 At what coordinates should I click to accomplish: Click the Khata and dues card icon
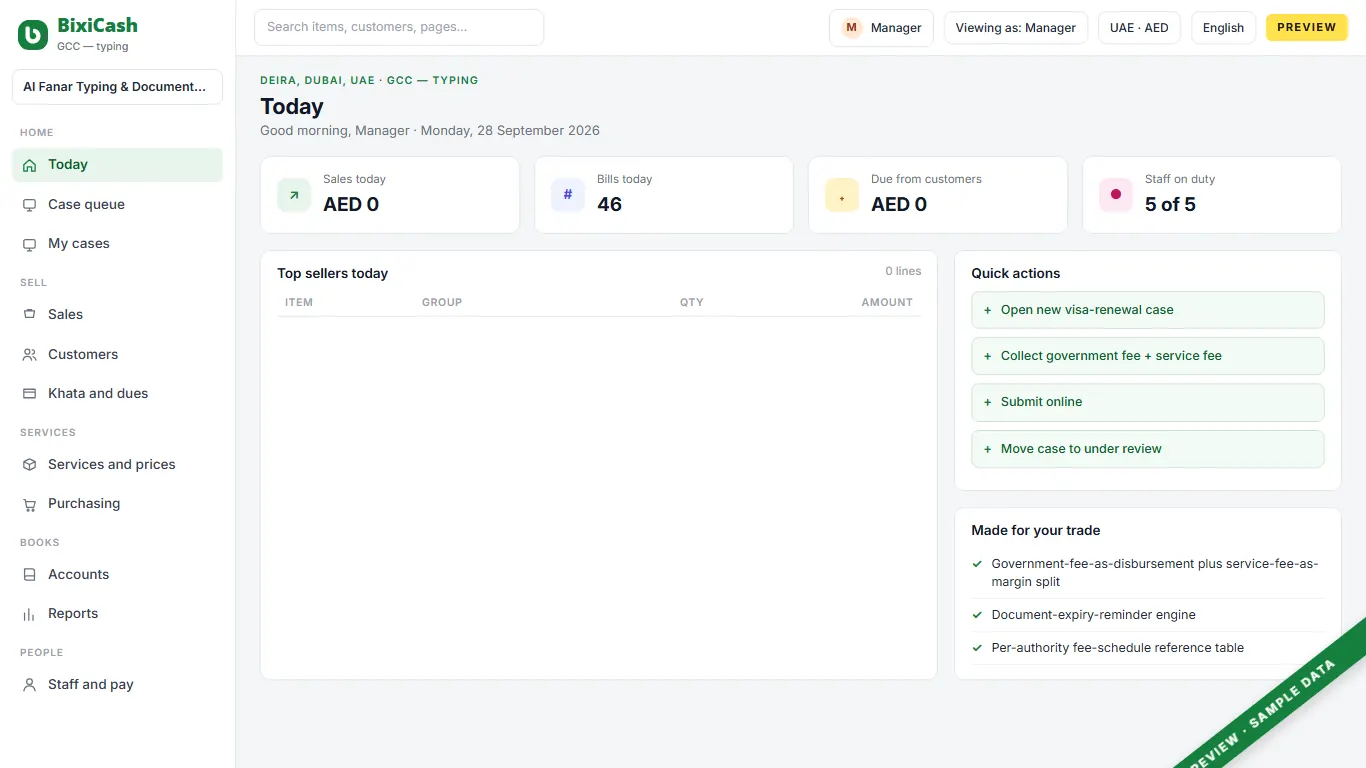(x=29, y=393)
